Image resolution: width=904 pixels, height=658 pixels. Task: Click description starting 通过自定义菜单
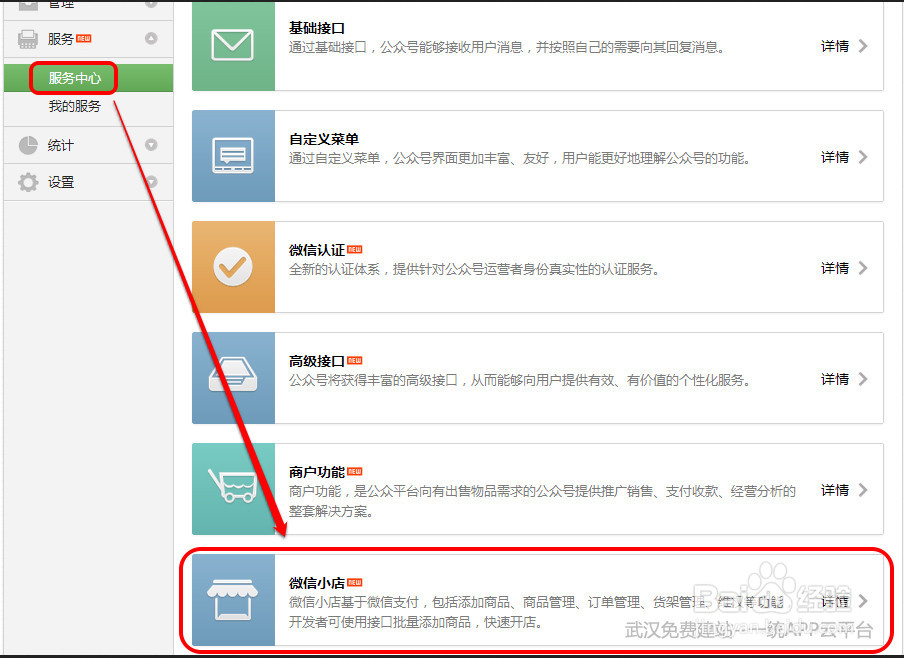tap(519, 158)
